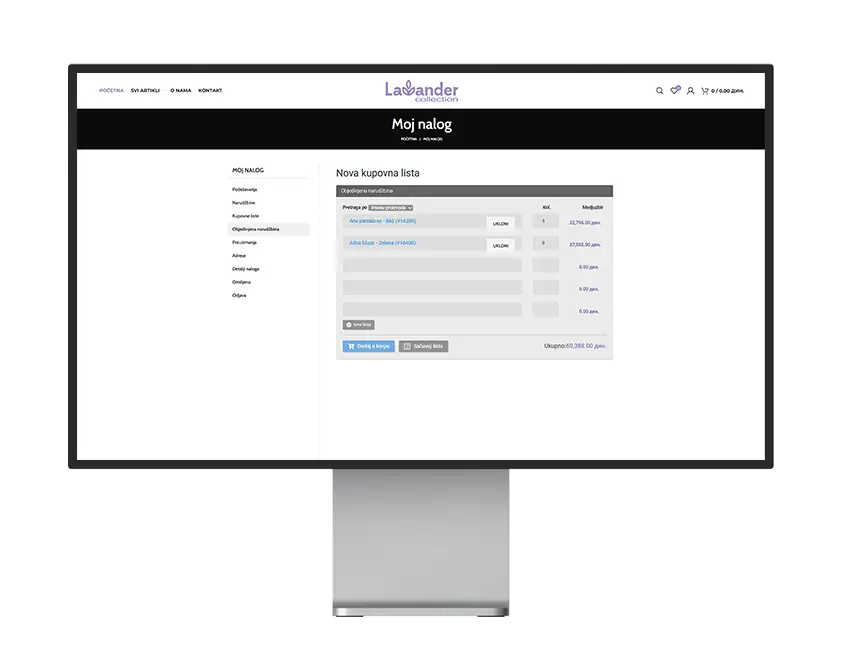Open the search magnifier icon
Image resolution: width=843 pixels, height=666 pixels.
(x=659, y=91)
